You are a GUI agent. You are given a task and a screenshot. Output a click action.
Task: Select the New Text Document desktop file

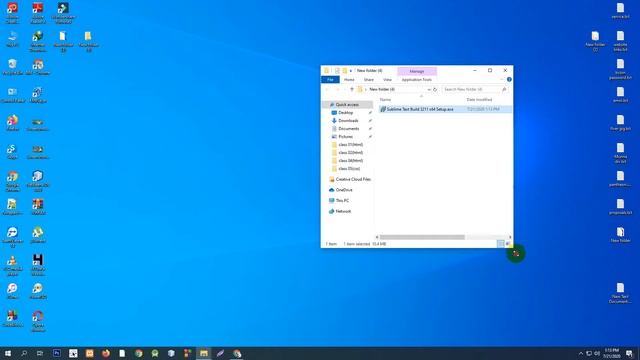pyautogui.click(x=620, y=293)
